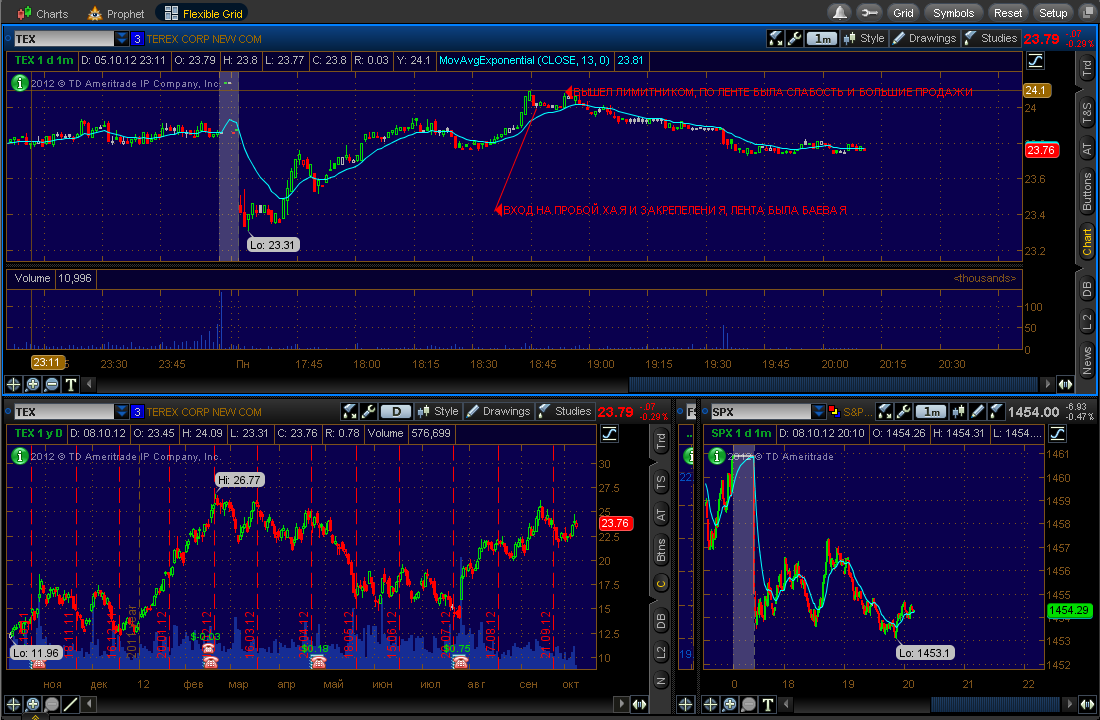
Task: Click the Reset button
Action: tap(1007, 13)
